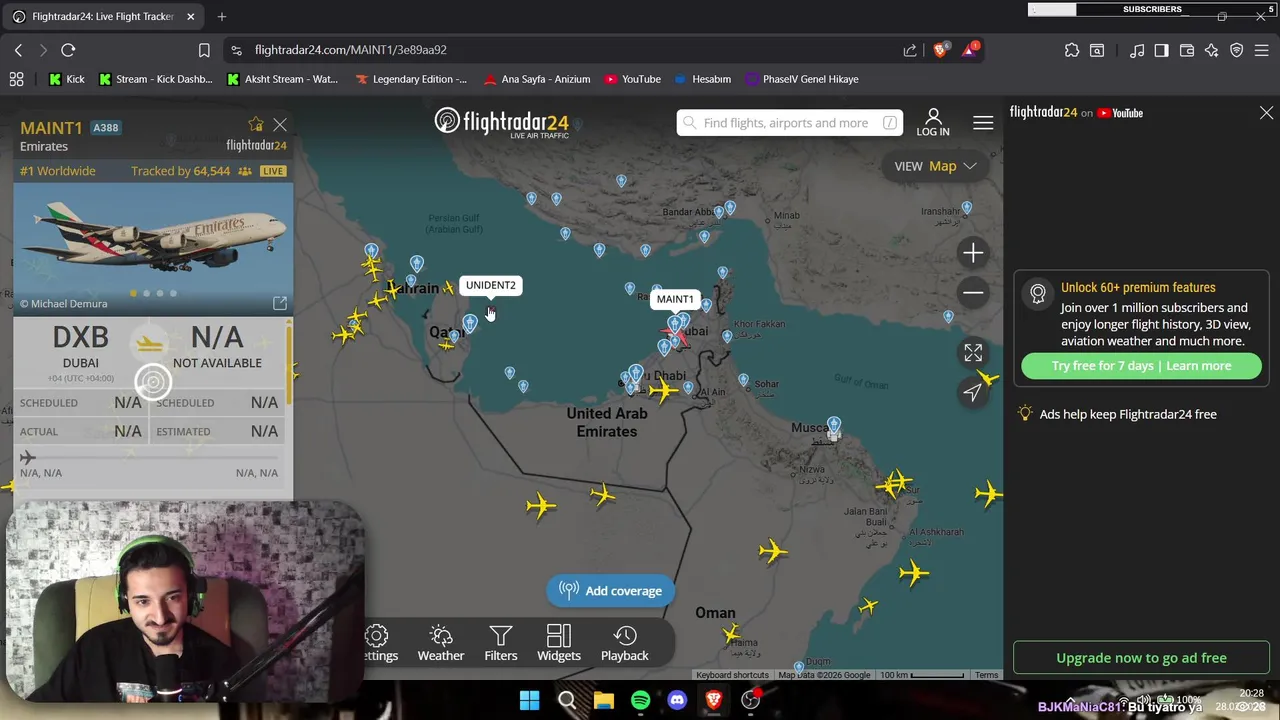Select the fourth photo carousel dot

[x=173, y=293]
